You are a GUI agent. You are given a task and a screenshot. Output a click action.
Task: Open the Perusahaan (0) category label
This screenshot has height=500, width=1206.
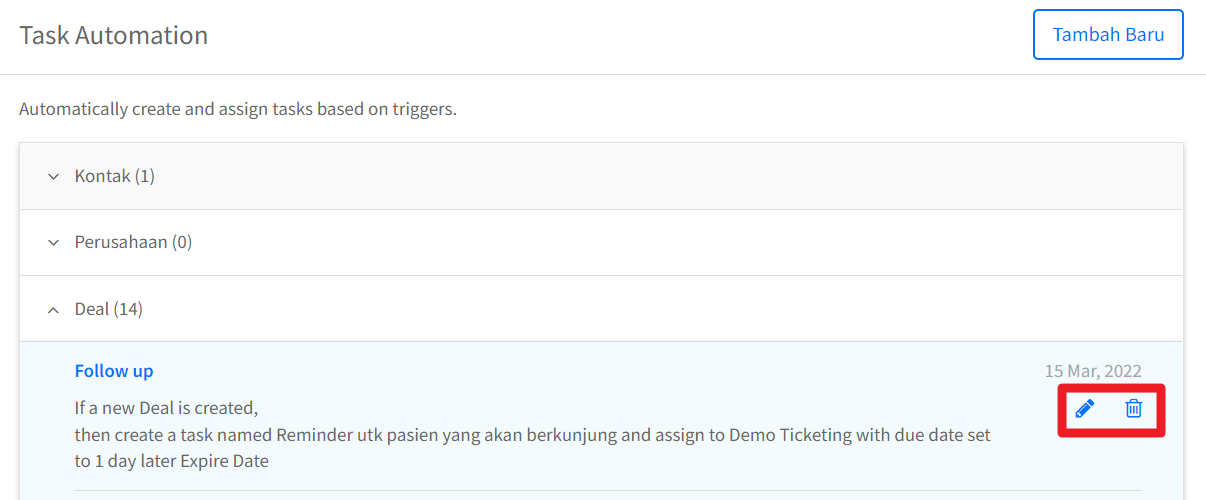pyautogui.click(x=133, y=242)
